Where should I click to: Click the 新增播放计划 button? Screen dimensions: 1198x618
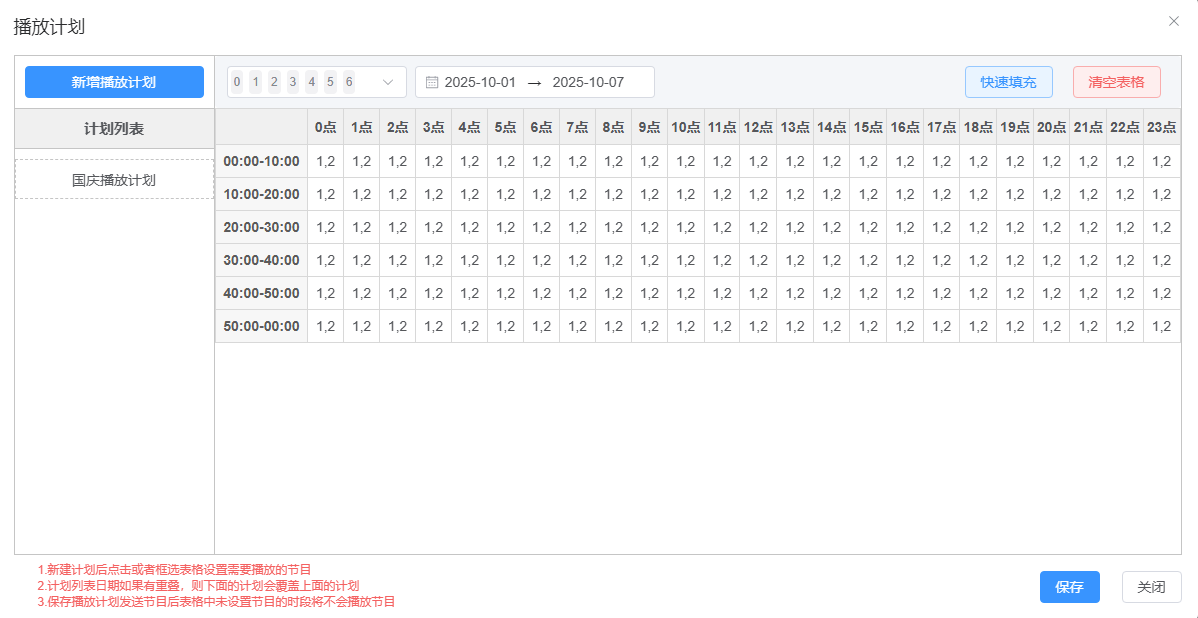(x=114, y=82)
